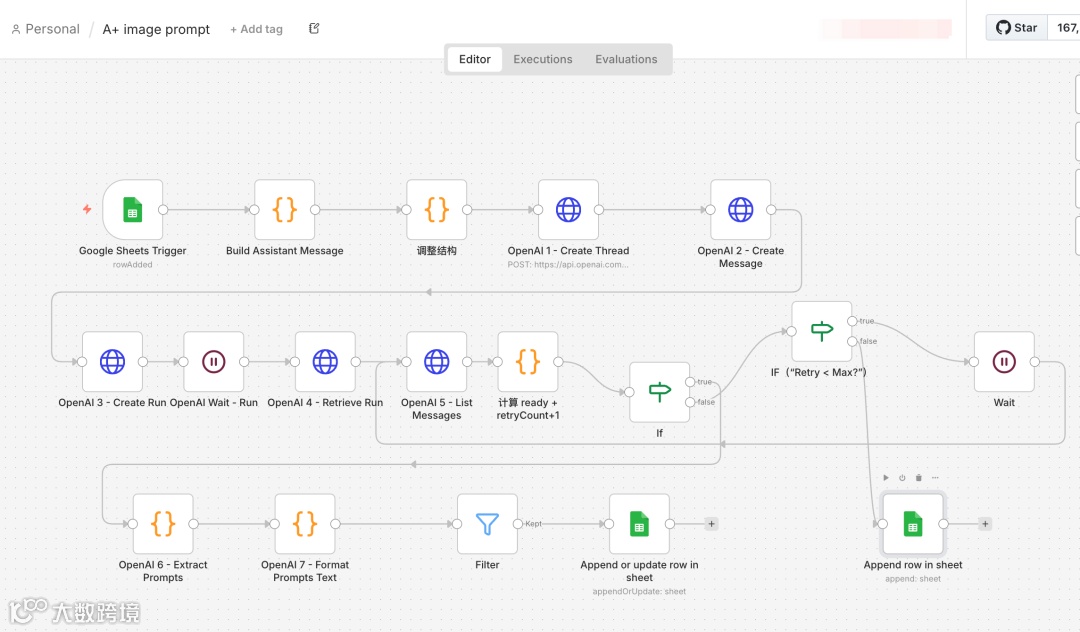Open the If node
This screenshot has height=632, width=1080.
pos(659,392)
